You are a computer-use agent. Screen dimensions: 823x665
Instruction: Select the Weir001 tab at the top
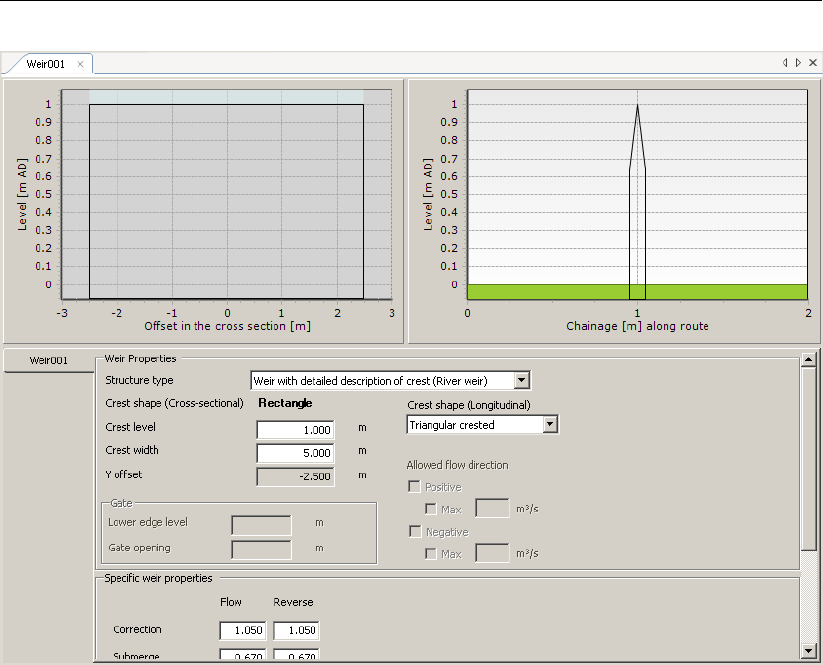tap(46, 64)
